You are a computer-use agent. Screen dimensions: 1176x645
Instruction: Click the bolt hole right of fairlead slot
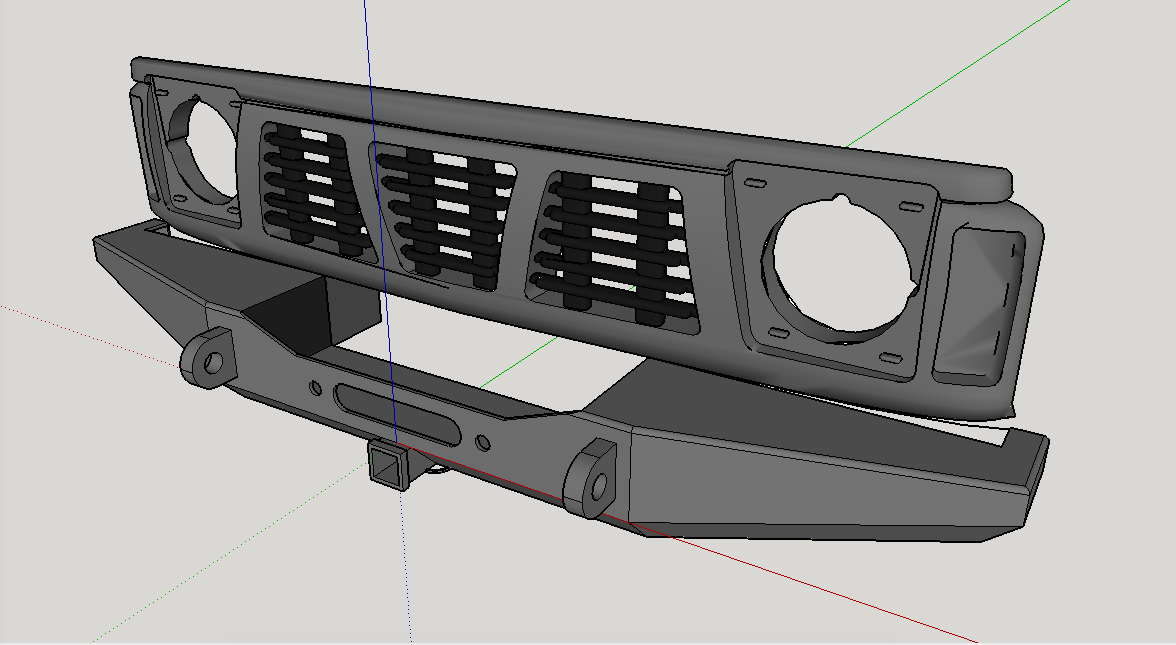[x=483, y=443]
